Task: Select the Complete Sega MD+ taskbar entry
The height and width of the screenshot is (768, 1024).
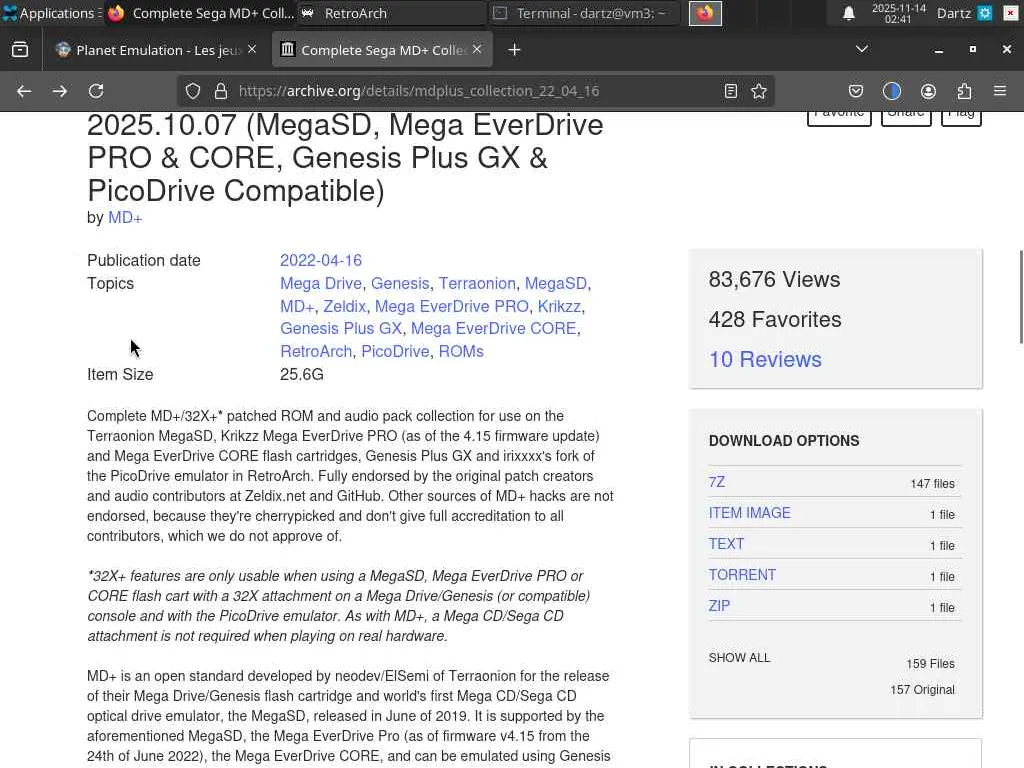Action: point(201,13)
